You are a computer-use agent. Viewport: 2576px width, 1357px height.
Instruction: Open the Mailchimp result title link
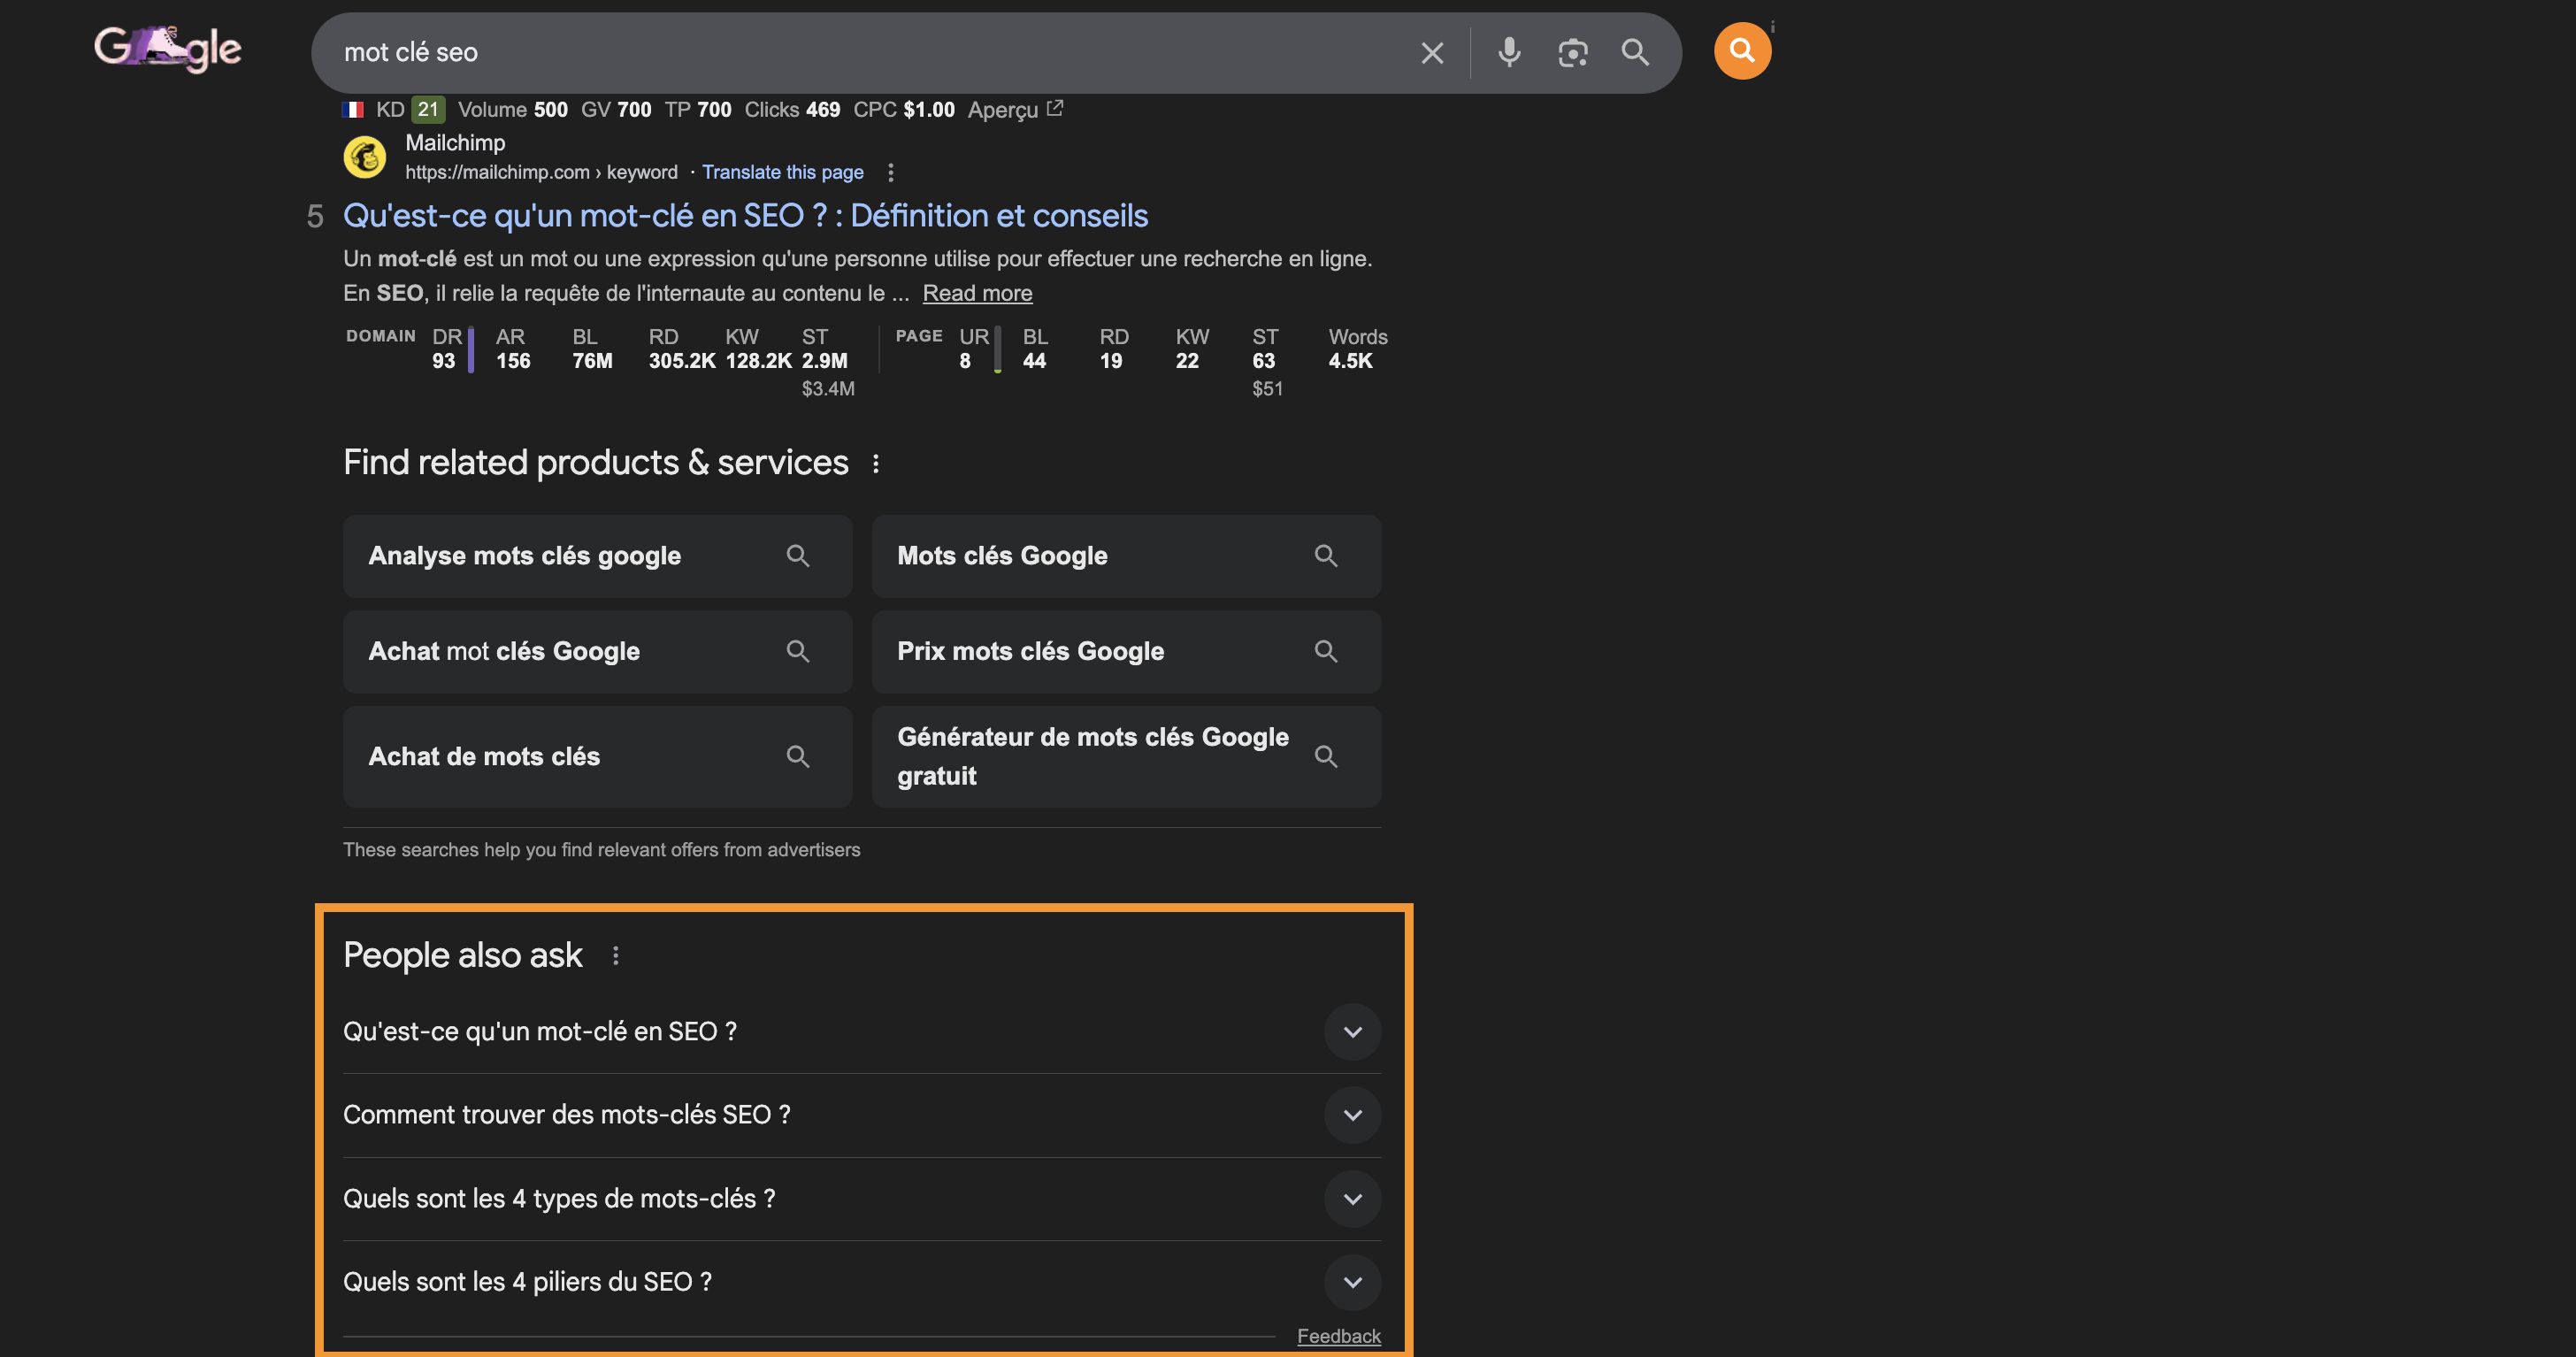click(x=745, y=216)
